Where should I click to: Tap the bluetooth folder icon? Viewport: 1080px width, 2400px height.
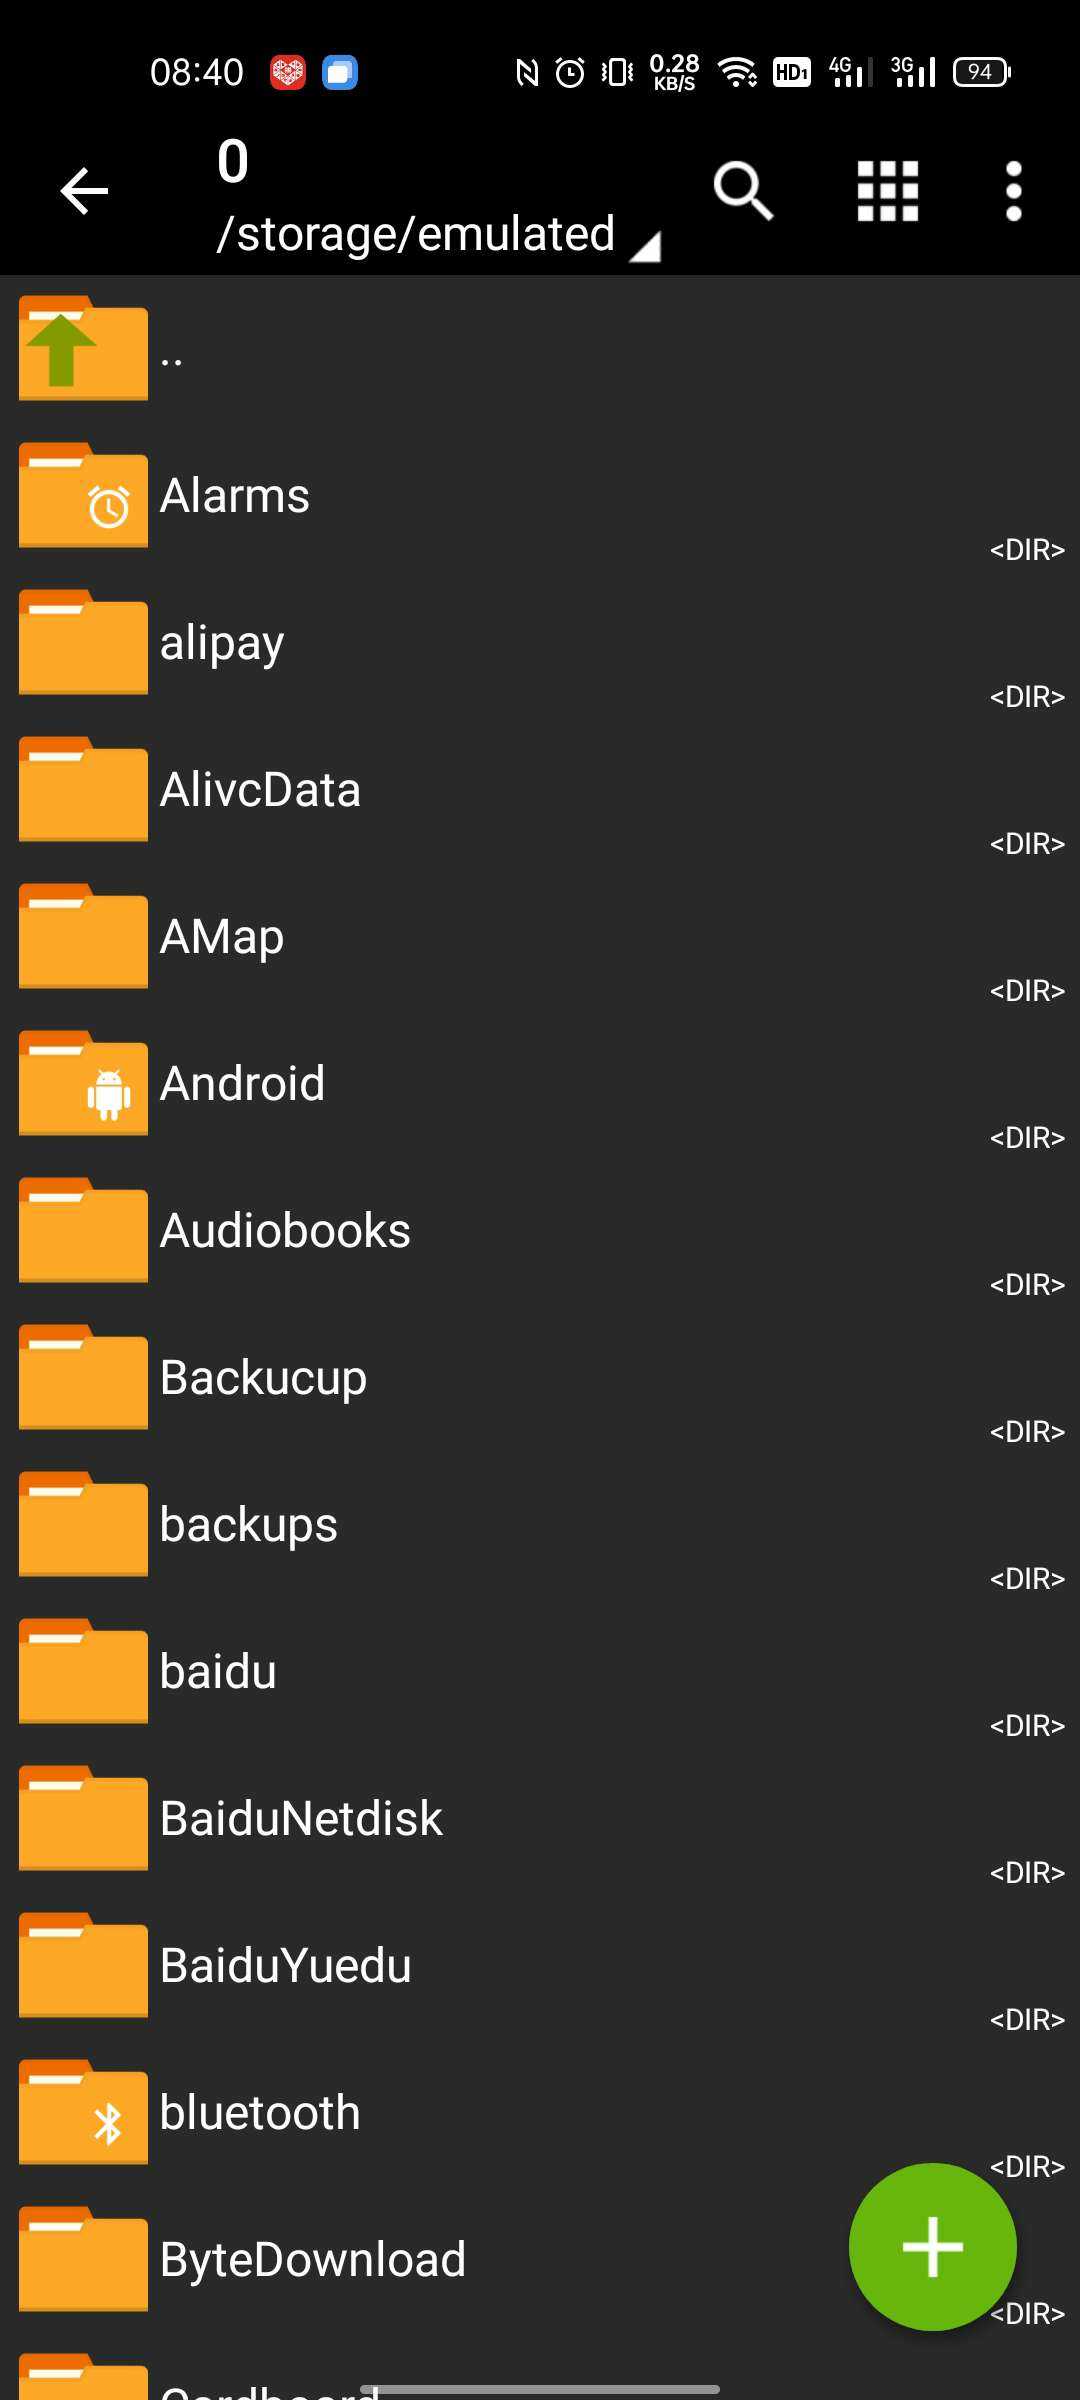click(83, 2113)
